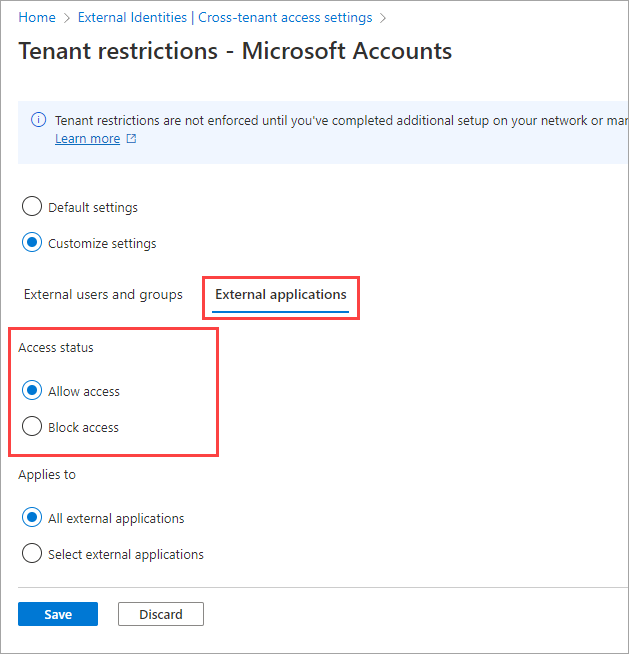This screenshot has height=654, width=629.
Task: Save the tenant restriction settings
Action: (58, 614)
